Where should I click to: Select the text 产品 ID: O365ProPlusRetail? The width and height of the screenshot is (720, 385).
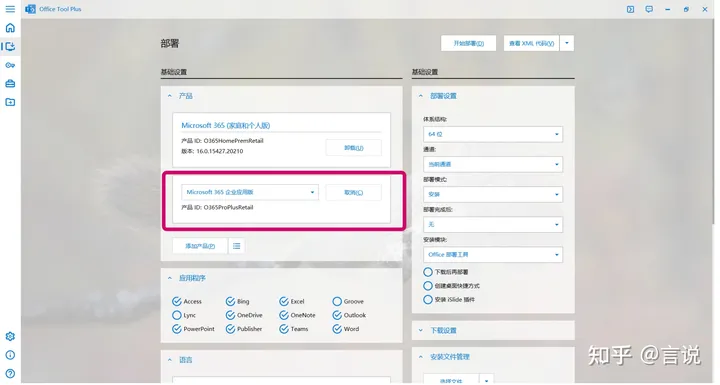[217, 207]
